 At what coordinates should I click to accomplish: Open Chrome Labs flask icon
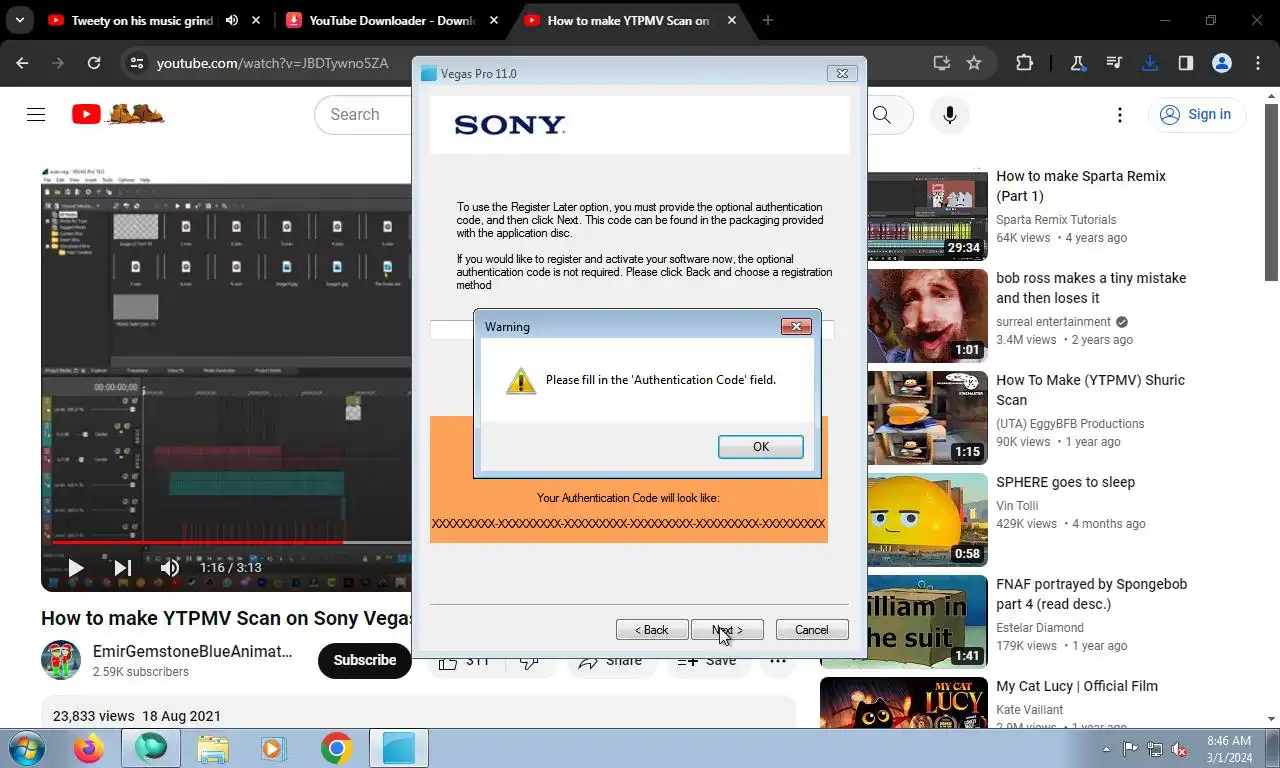tap(1078, 63)
